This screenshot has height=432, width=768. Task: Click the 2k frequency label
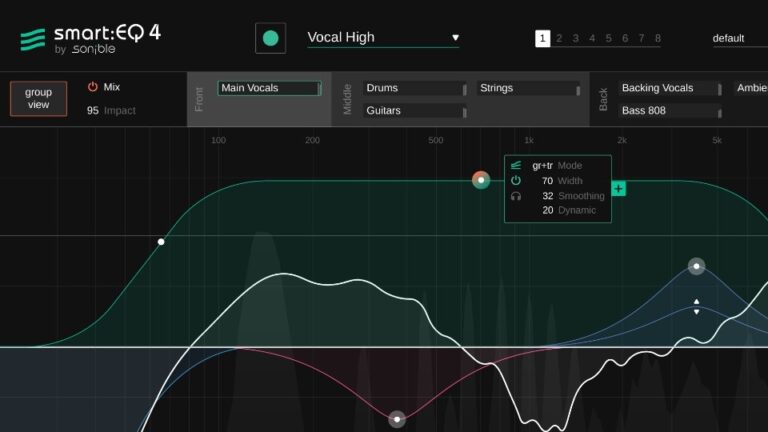pyautogui.click(x=622, y=141)
